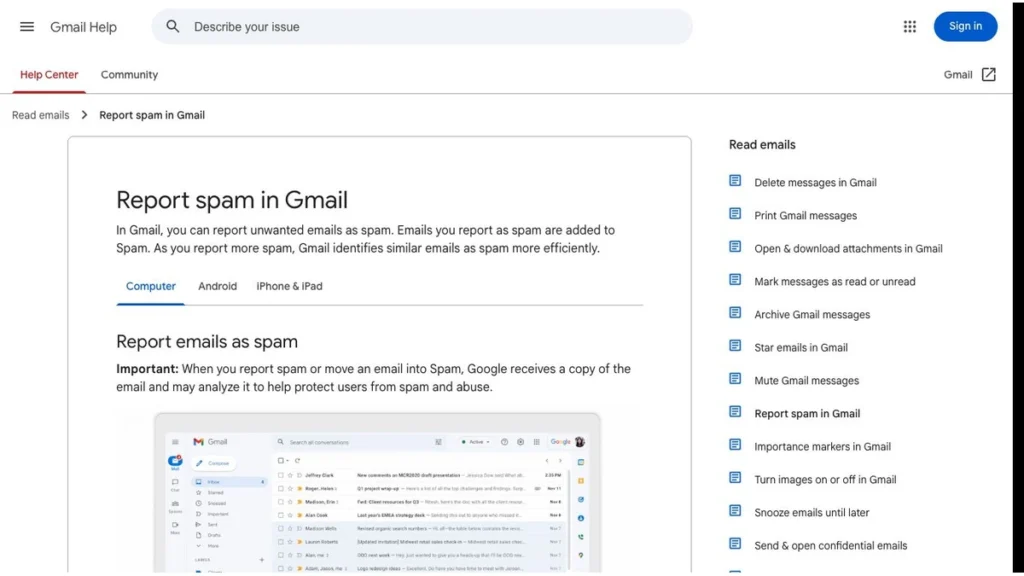Click the Describe your issue search field

[x=422, y=27]
